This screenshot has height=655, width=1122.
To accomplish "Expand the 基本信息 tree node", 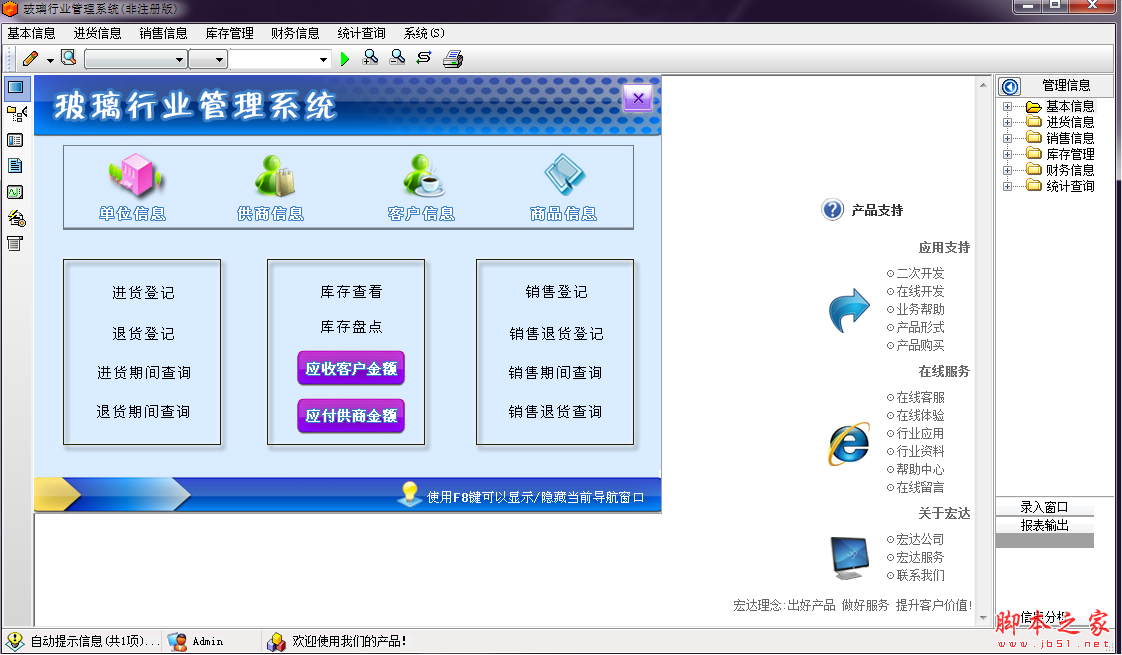I will tap(1007, 107).
